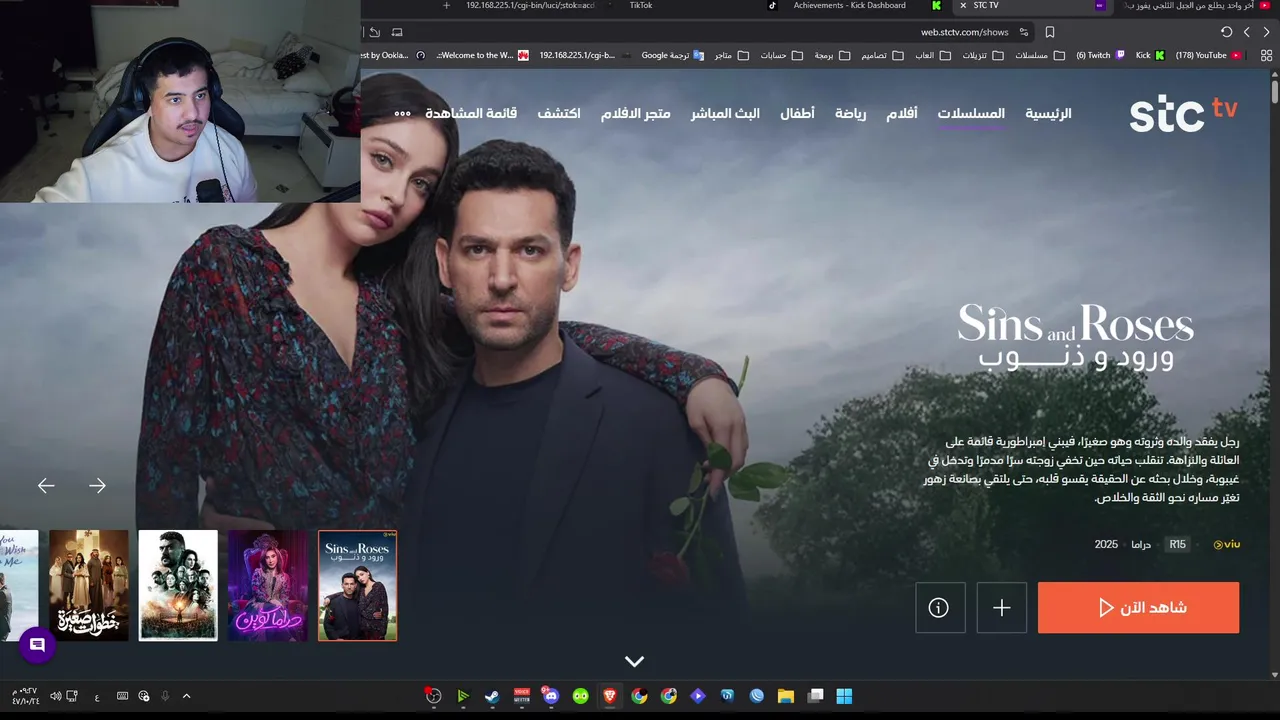The image size is (1280, 720).
Task: Open the YouTube bookmark
Action: (x=1208, y=55)
